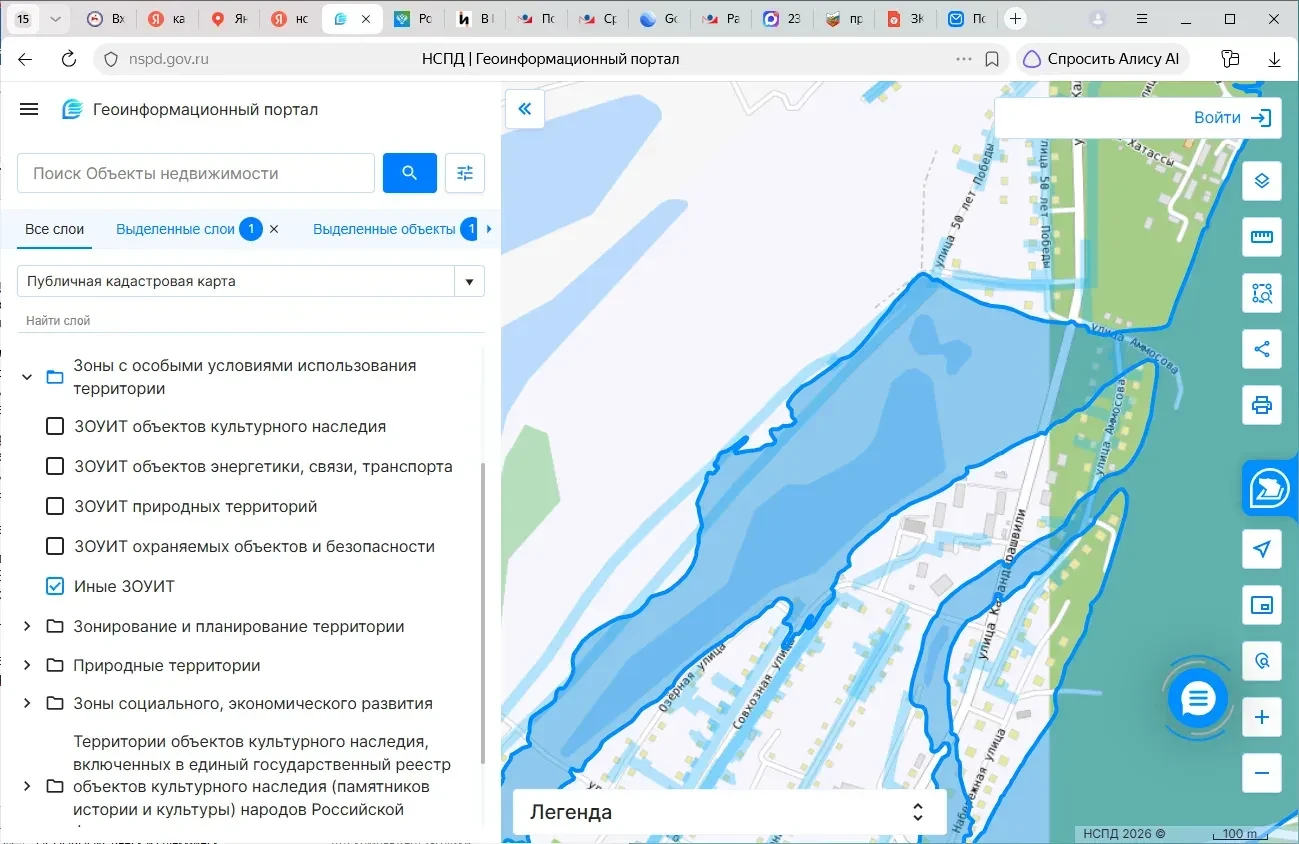The width and height of the screenshot is (1299, 844).
Task: Click the Найти слой search field
Action: 251,321
